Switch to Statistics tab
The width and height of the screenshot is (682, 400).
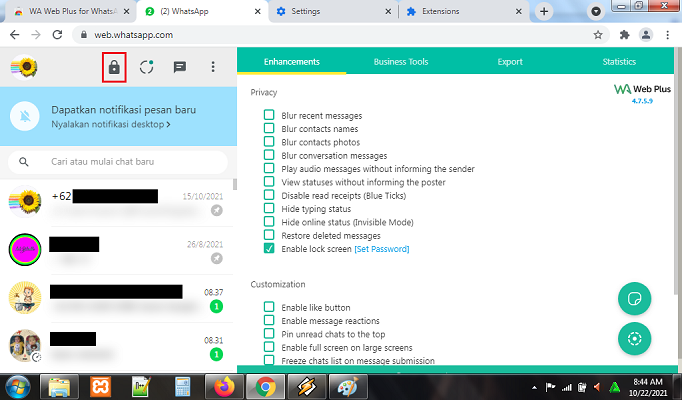(619, 62)
